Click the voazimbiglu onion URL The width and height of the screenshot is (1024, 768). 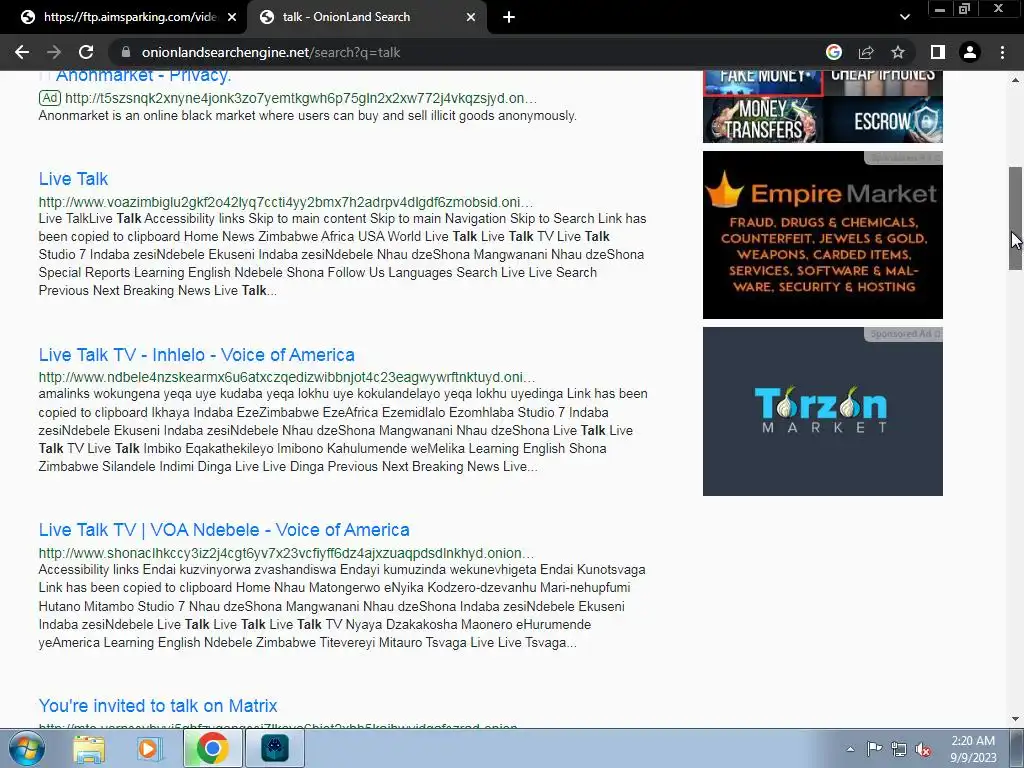click(285, 202)
